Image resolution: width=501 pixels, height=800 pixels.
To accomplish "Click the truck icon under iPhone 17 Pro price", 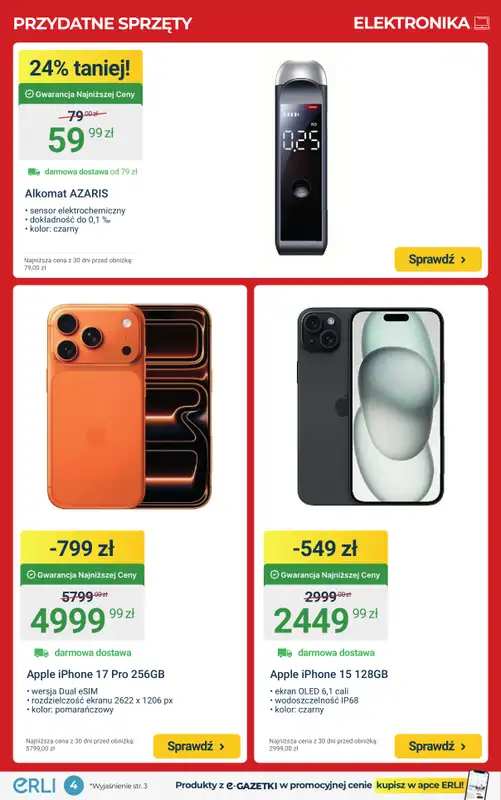I will click(x=41, y=653).
